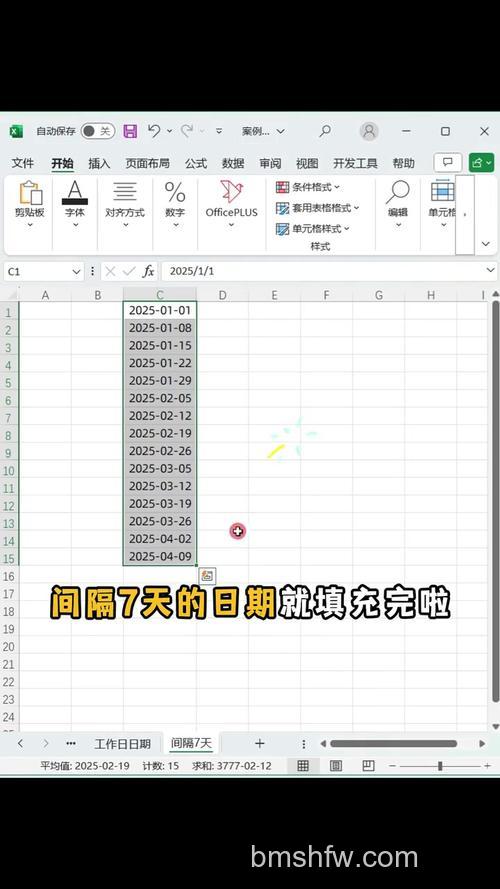Open the 编辑 editing group
This screenshot has height=889, width=500.
398,205
